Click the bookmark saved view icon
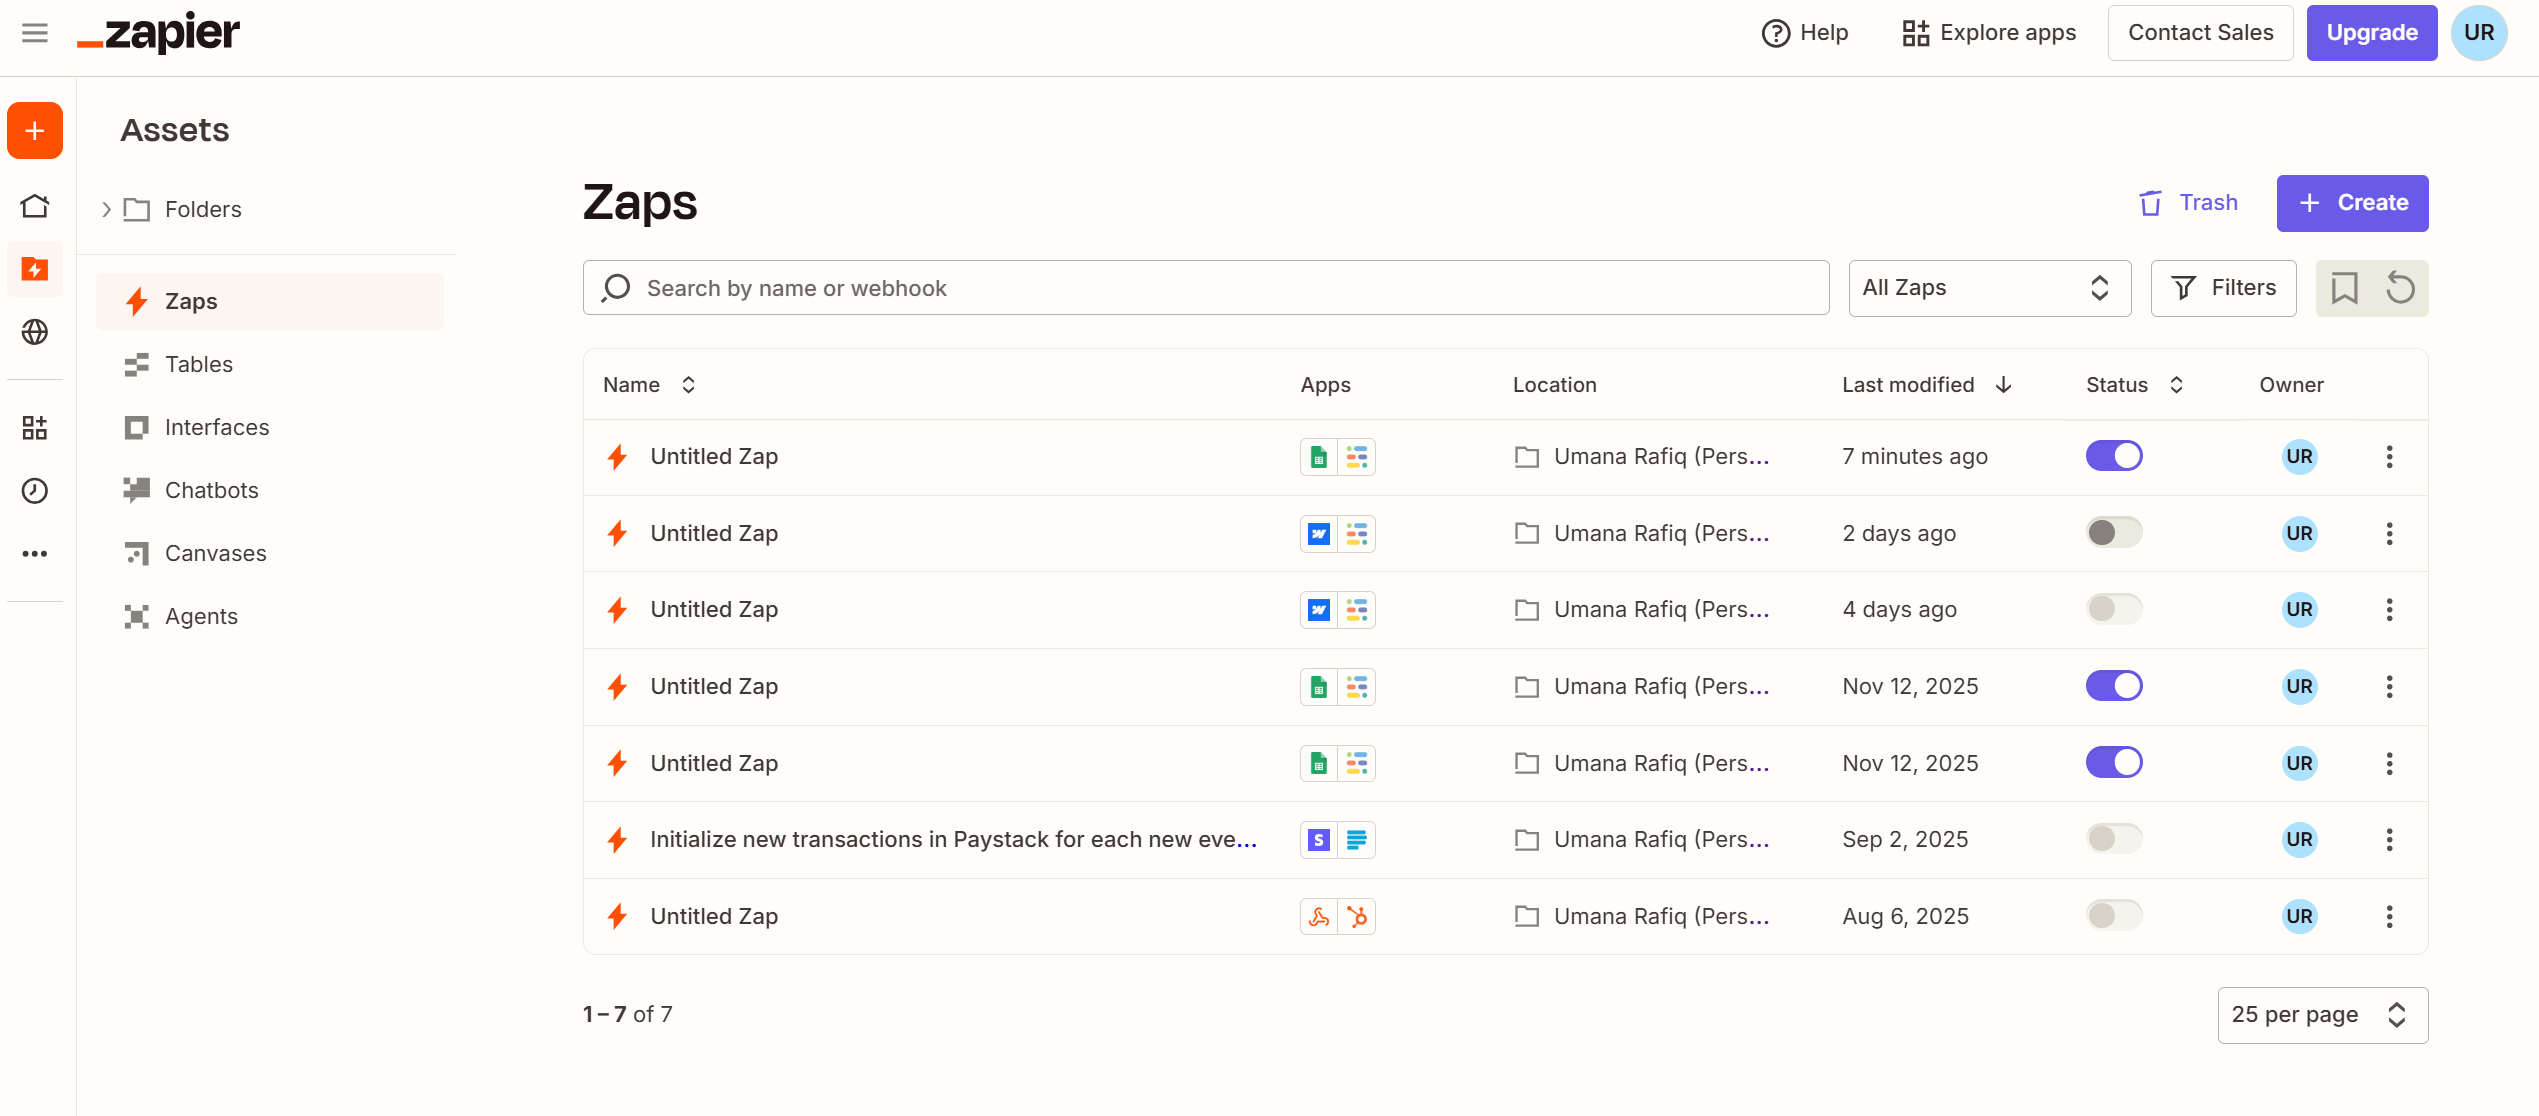This screenshot has height=1116, width=2539. 2344,288
